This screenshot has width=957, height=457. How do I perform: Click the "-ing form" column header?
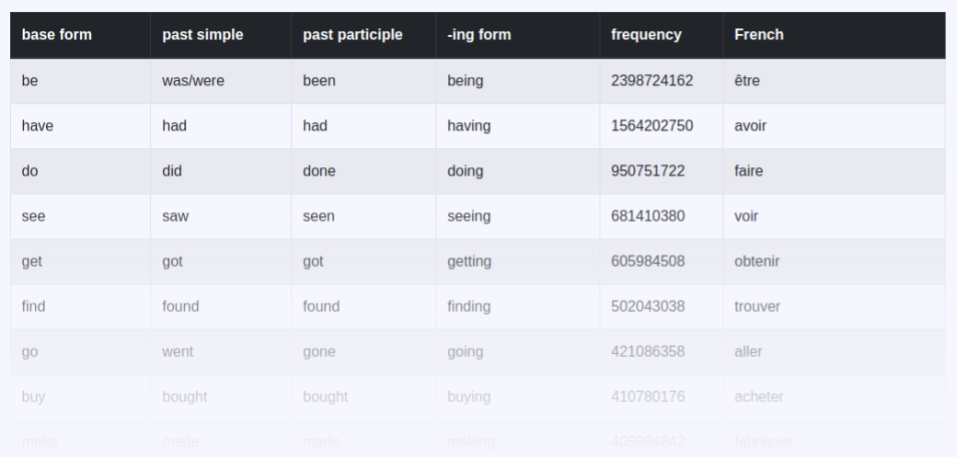(x=479, y=35)
